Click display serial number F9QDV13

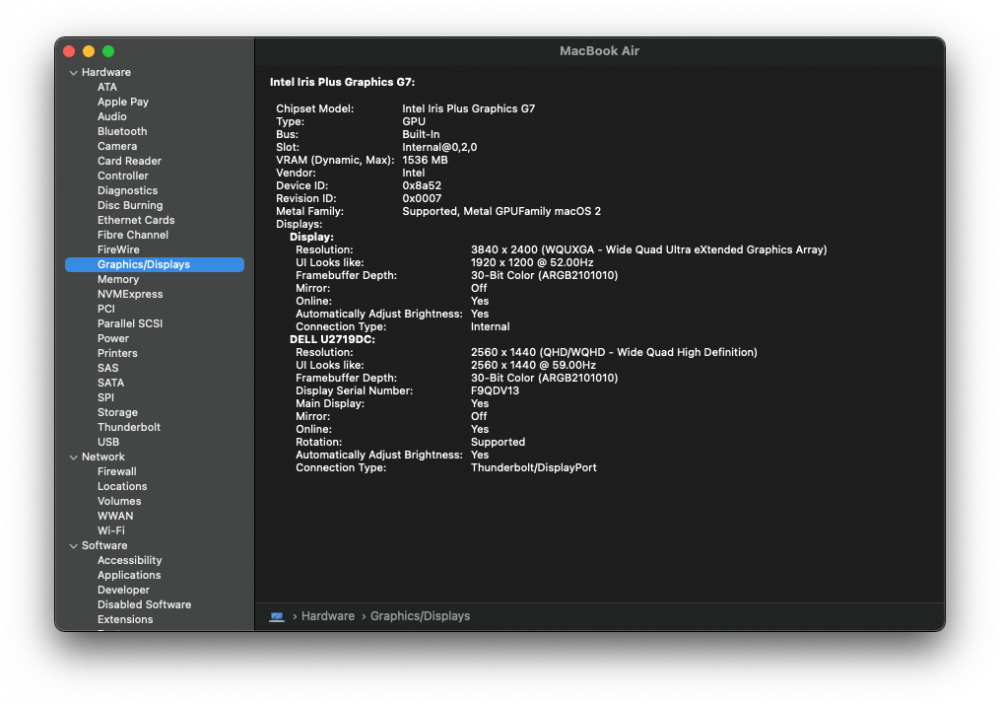(x=495, y=390)
